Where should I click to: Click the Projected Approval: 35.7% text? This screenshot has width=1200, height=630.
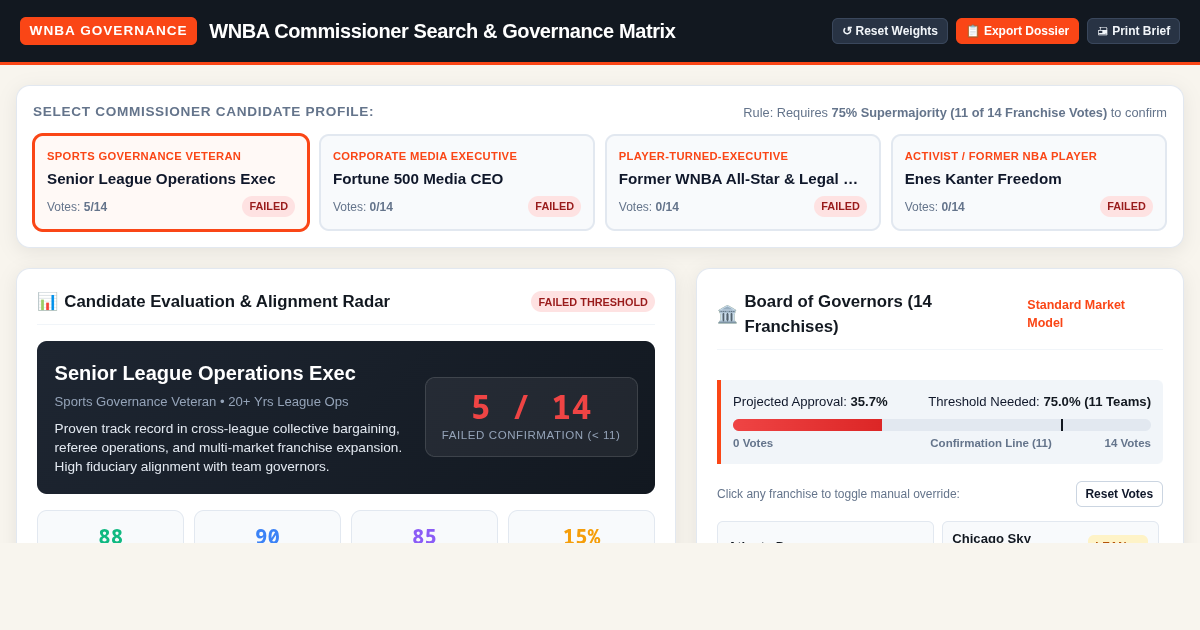pos(810,401)
